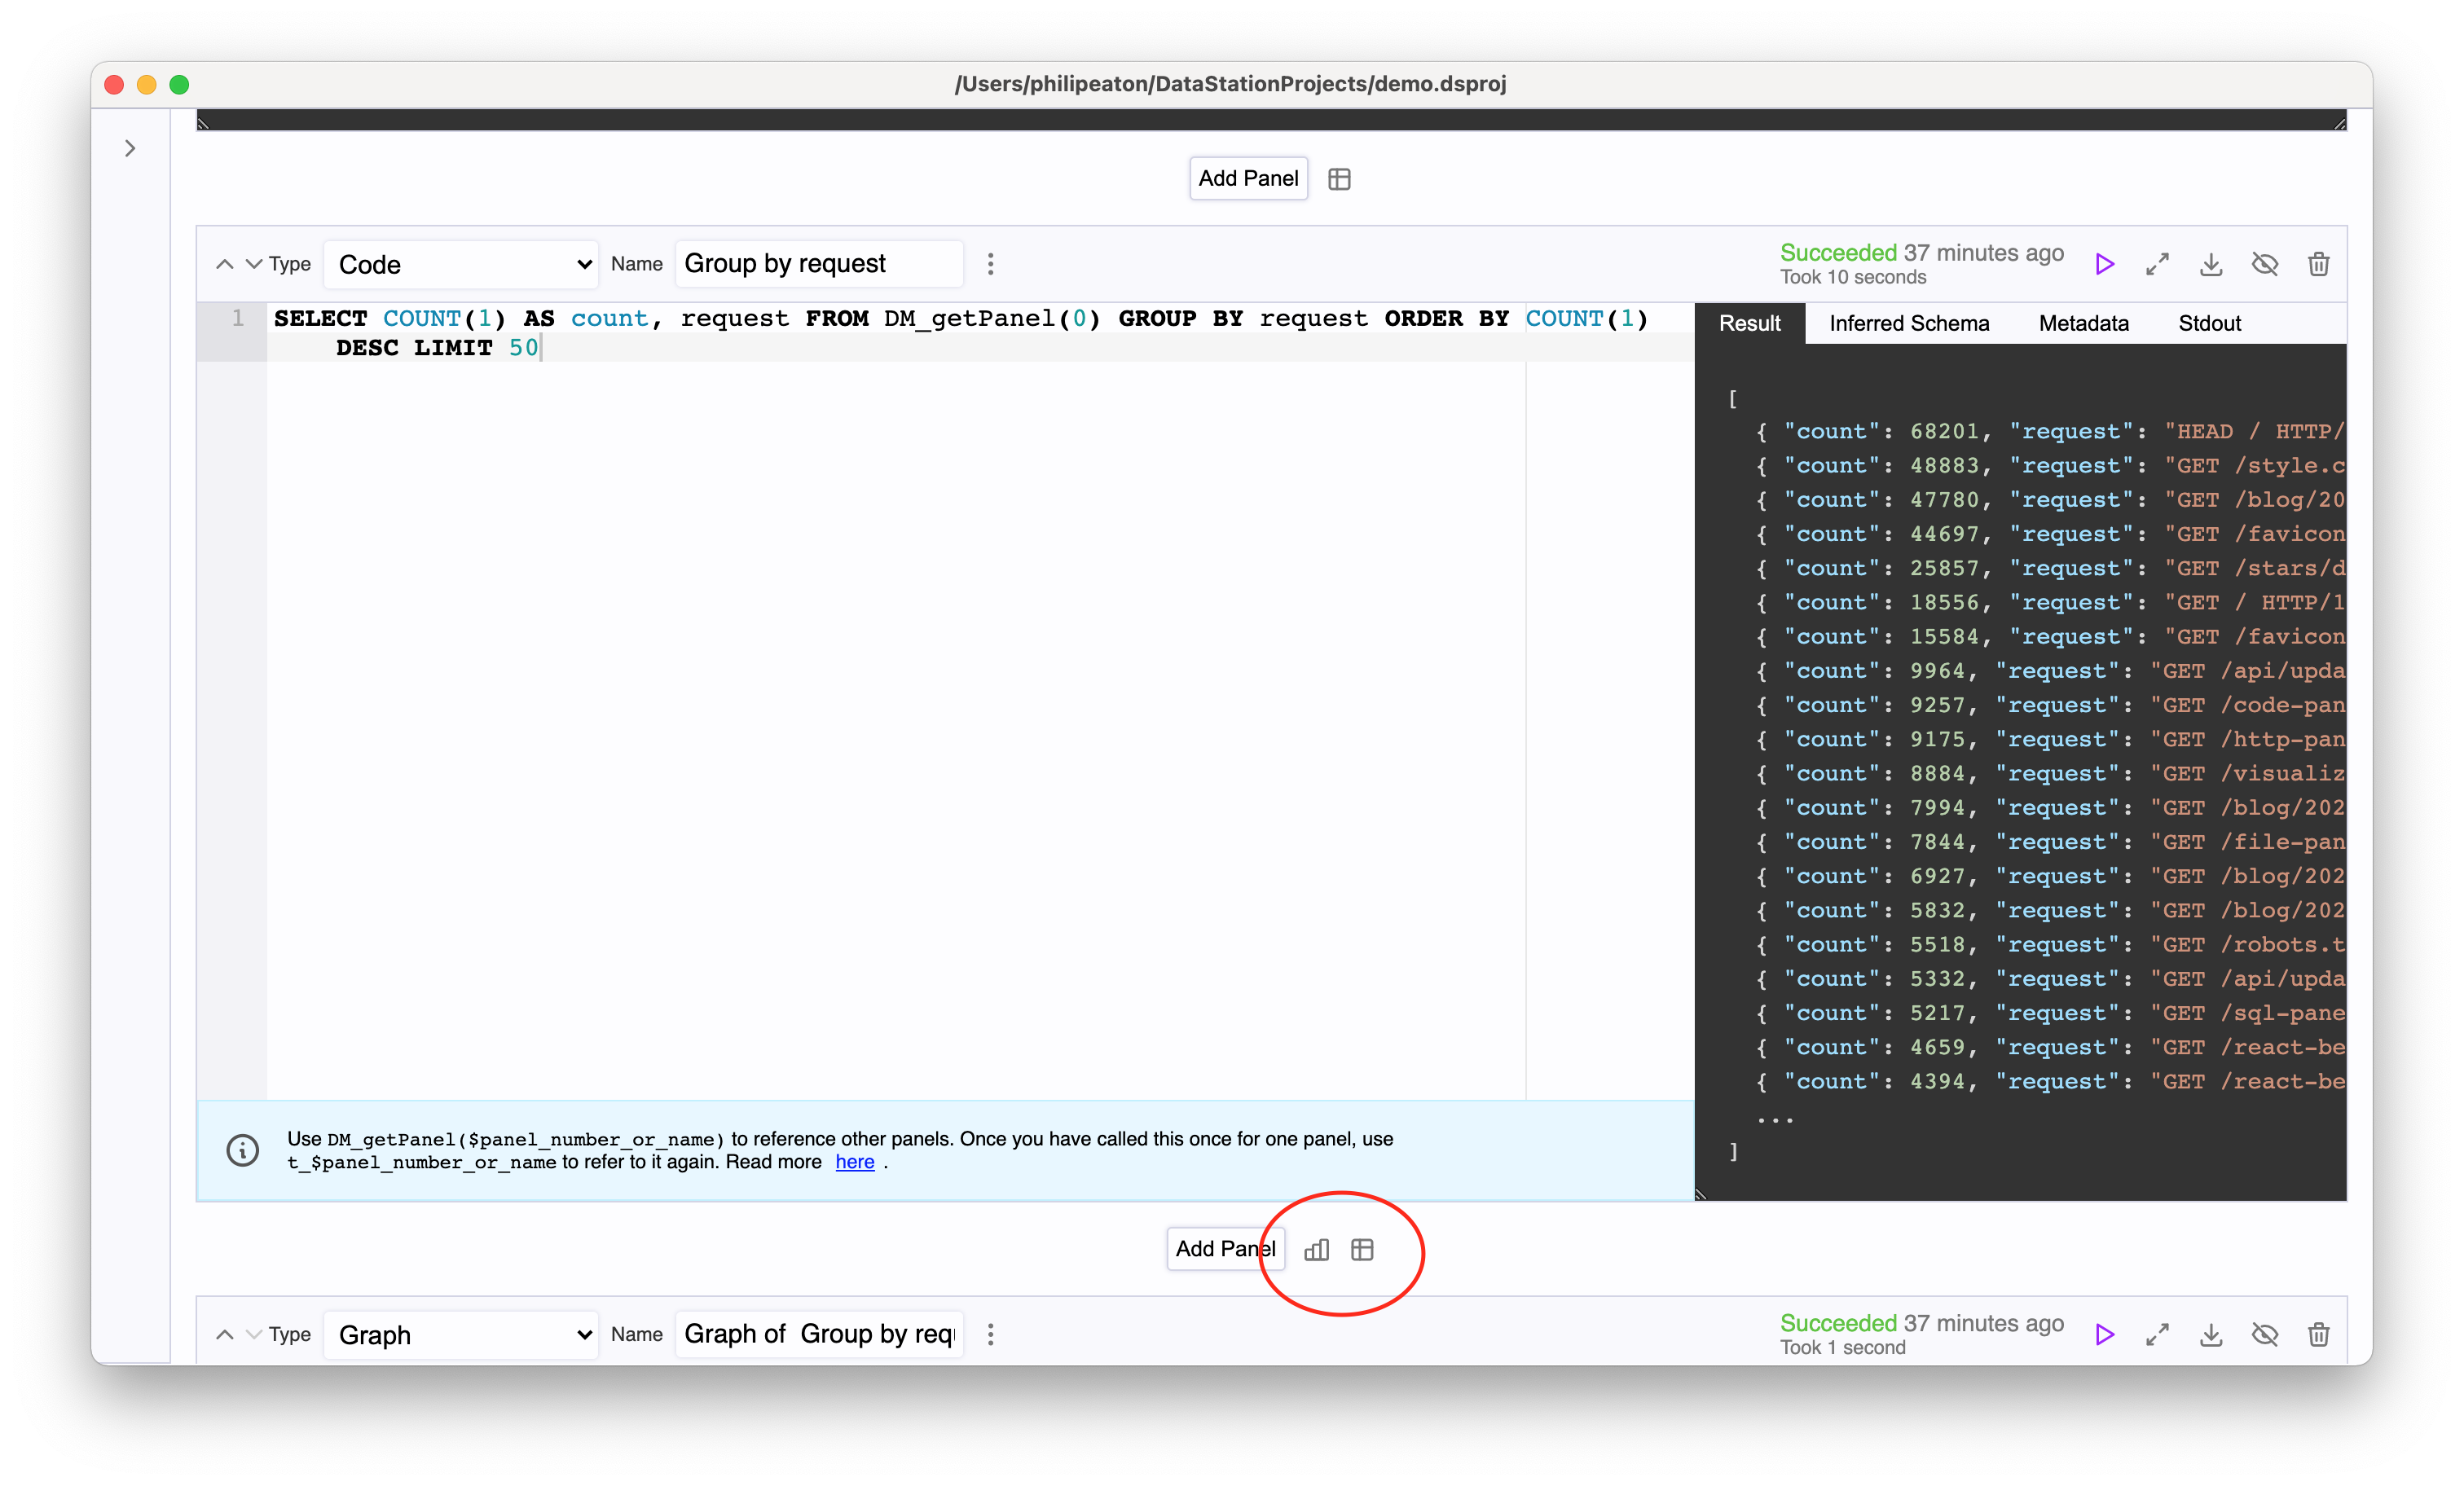Click into the SQL code editor
Viewport: 2464px width, 1486px height.
tap(980, 700)
